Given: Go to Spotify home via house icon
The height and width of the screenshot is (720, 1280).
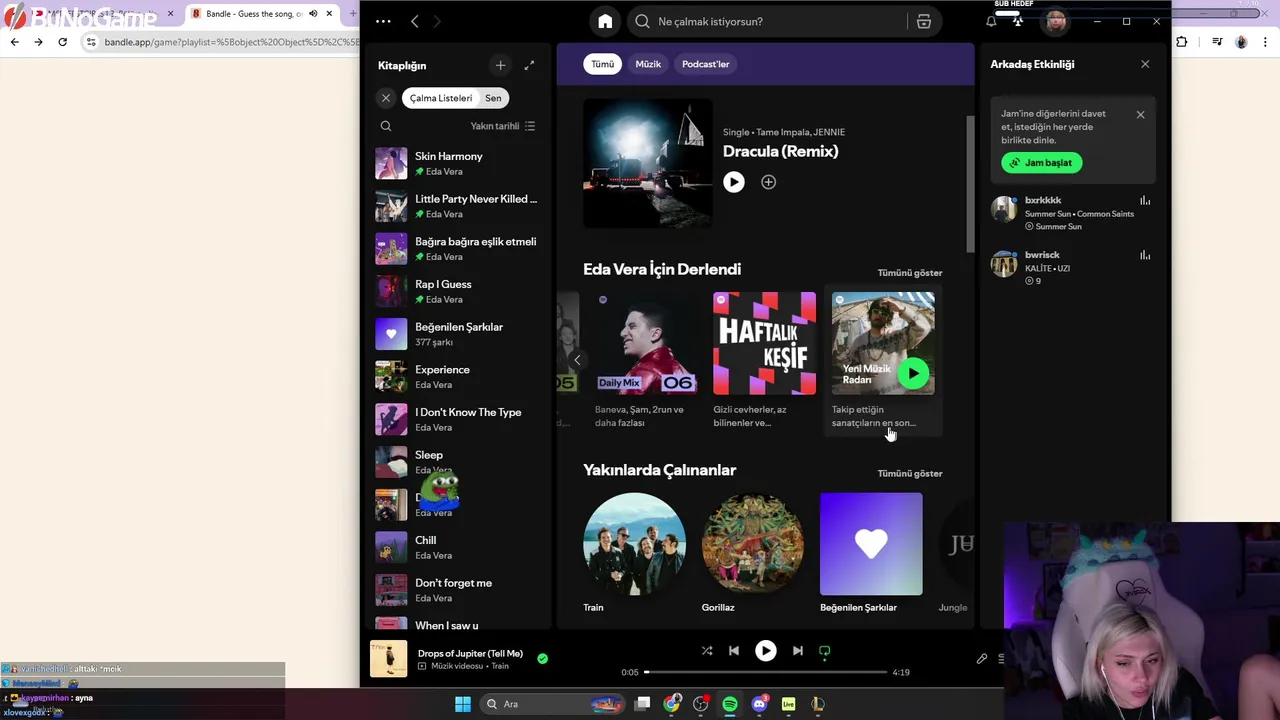Looking at the screenshot, I should click(605, 21).
